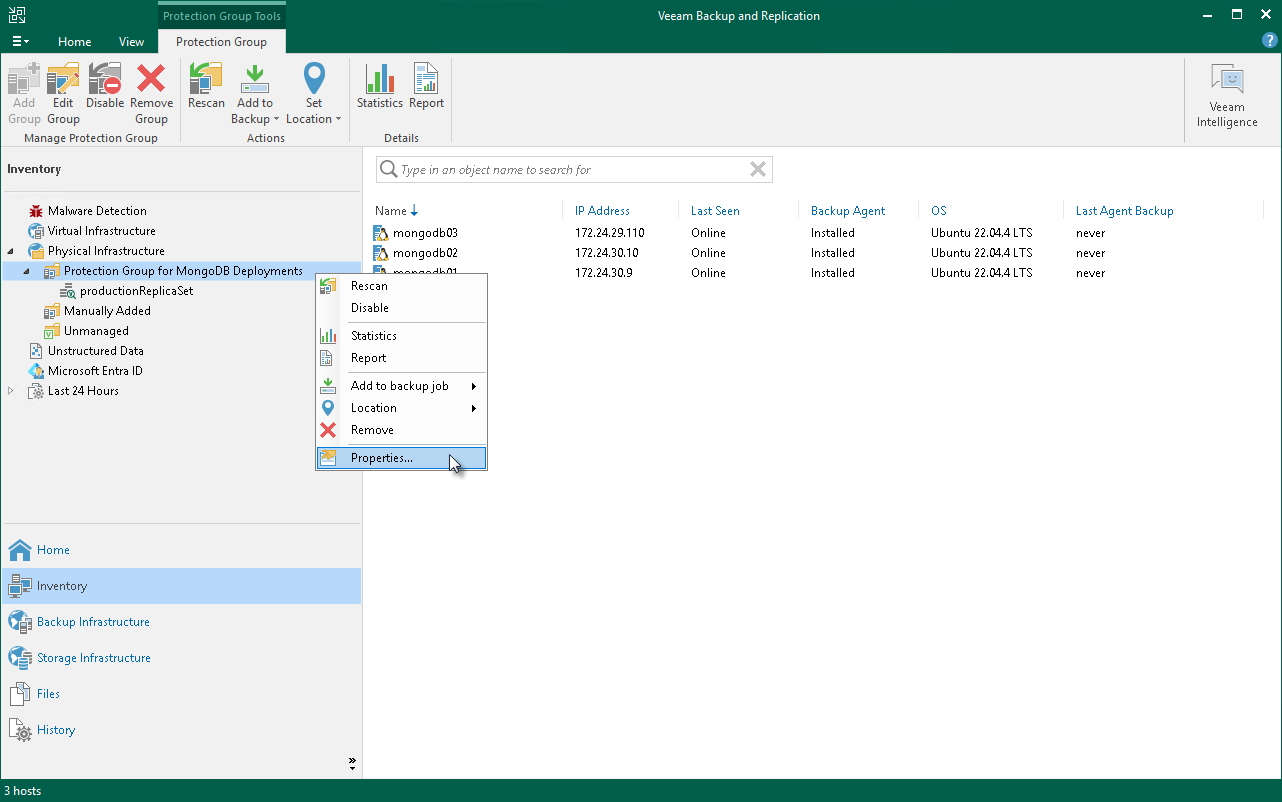Switch to the Home ribbon tab
Image resolution: width=1282 pixels, height=802 pixels.
click(x=75, y=42)
